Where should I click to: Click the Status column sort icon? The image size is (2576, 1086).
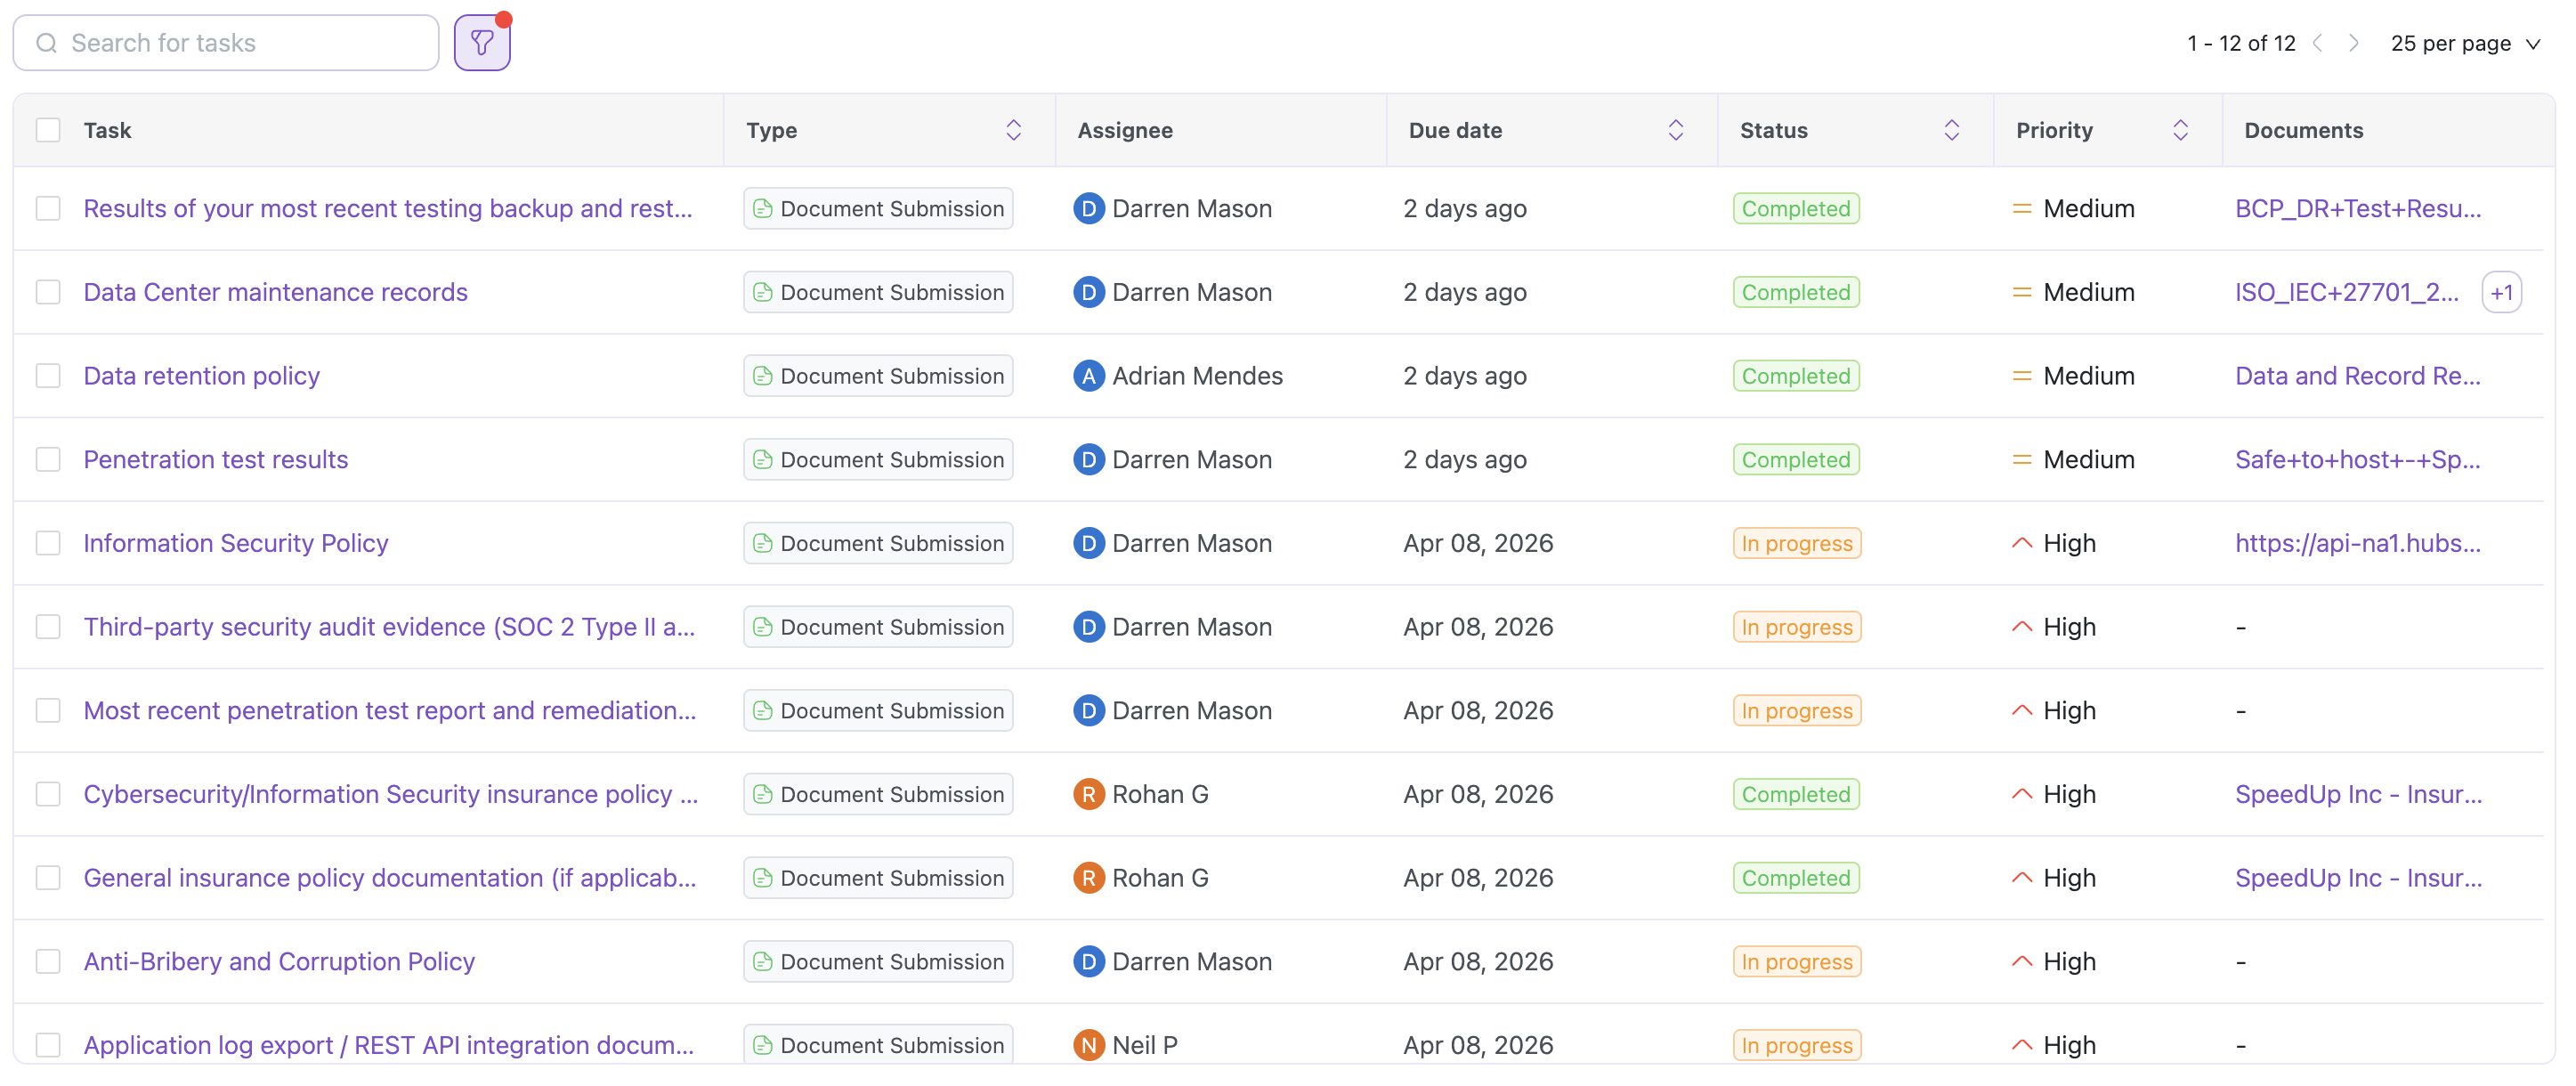coord(1950,130)
